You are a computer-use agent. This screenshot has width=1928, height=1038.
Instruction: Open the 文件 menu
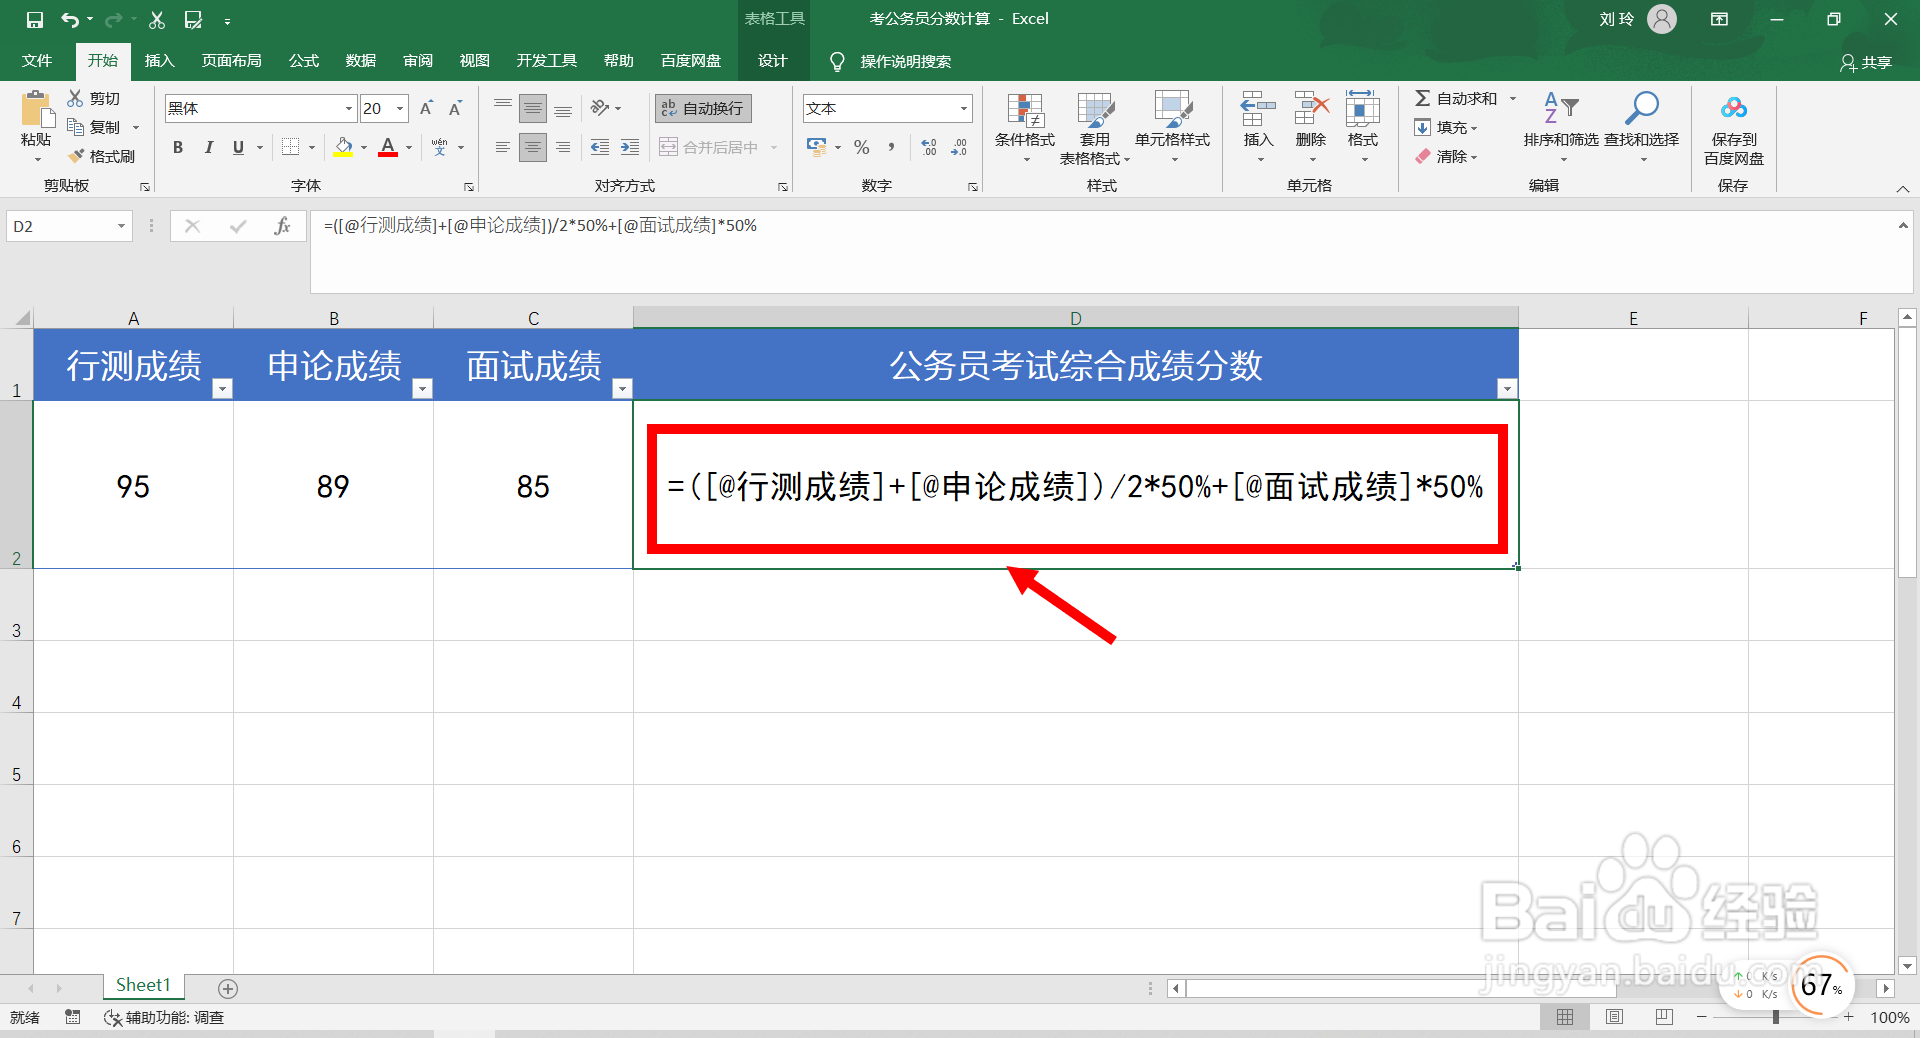coord(36,61)
